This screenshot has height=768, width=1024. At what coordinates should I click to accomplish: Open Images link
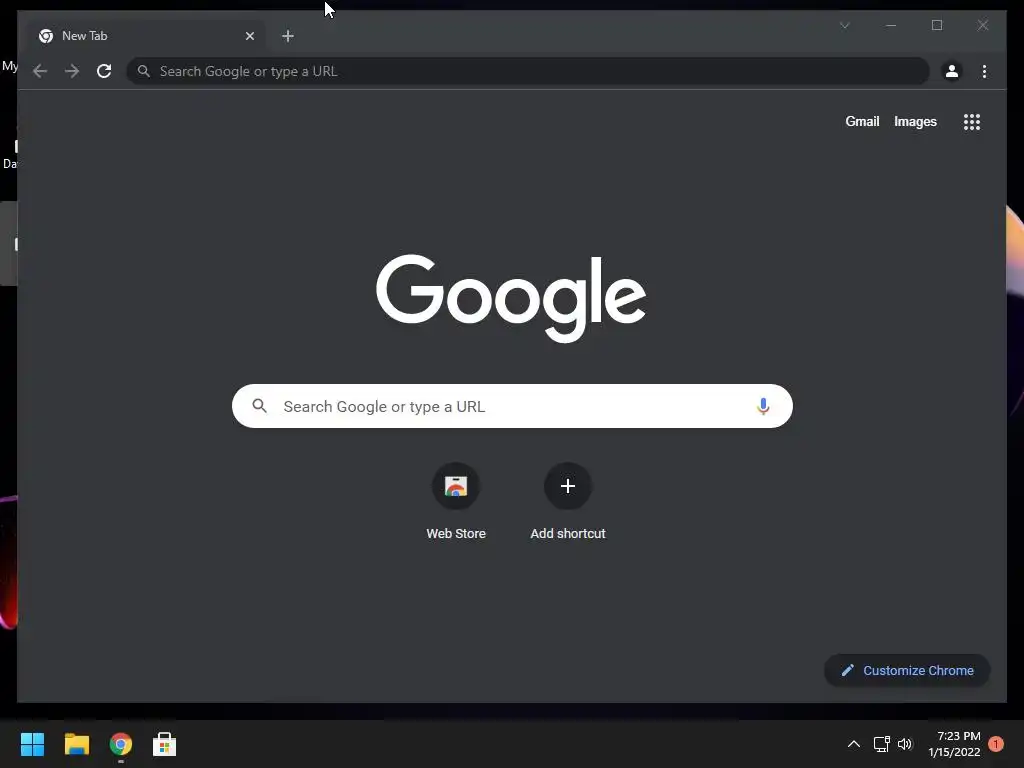915,121
